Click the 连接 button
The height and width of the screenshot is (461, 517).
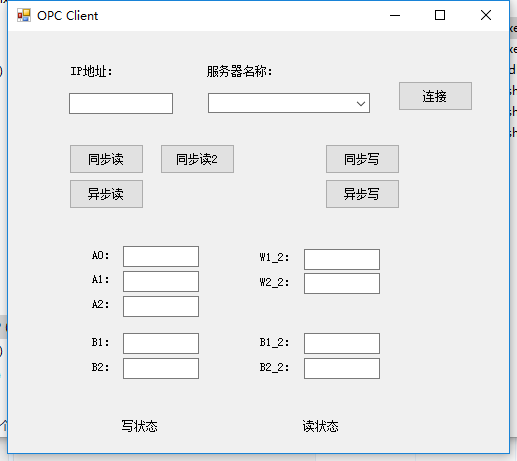tap(435, 96)
